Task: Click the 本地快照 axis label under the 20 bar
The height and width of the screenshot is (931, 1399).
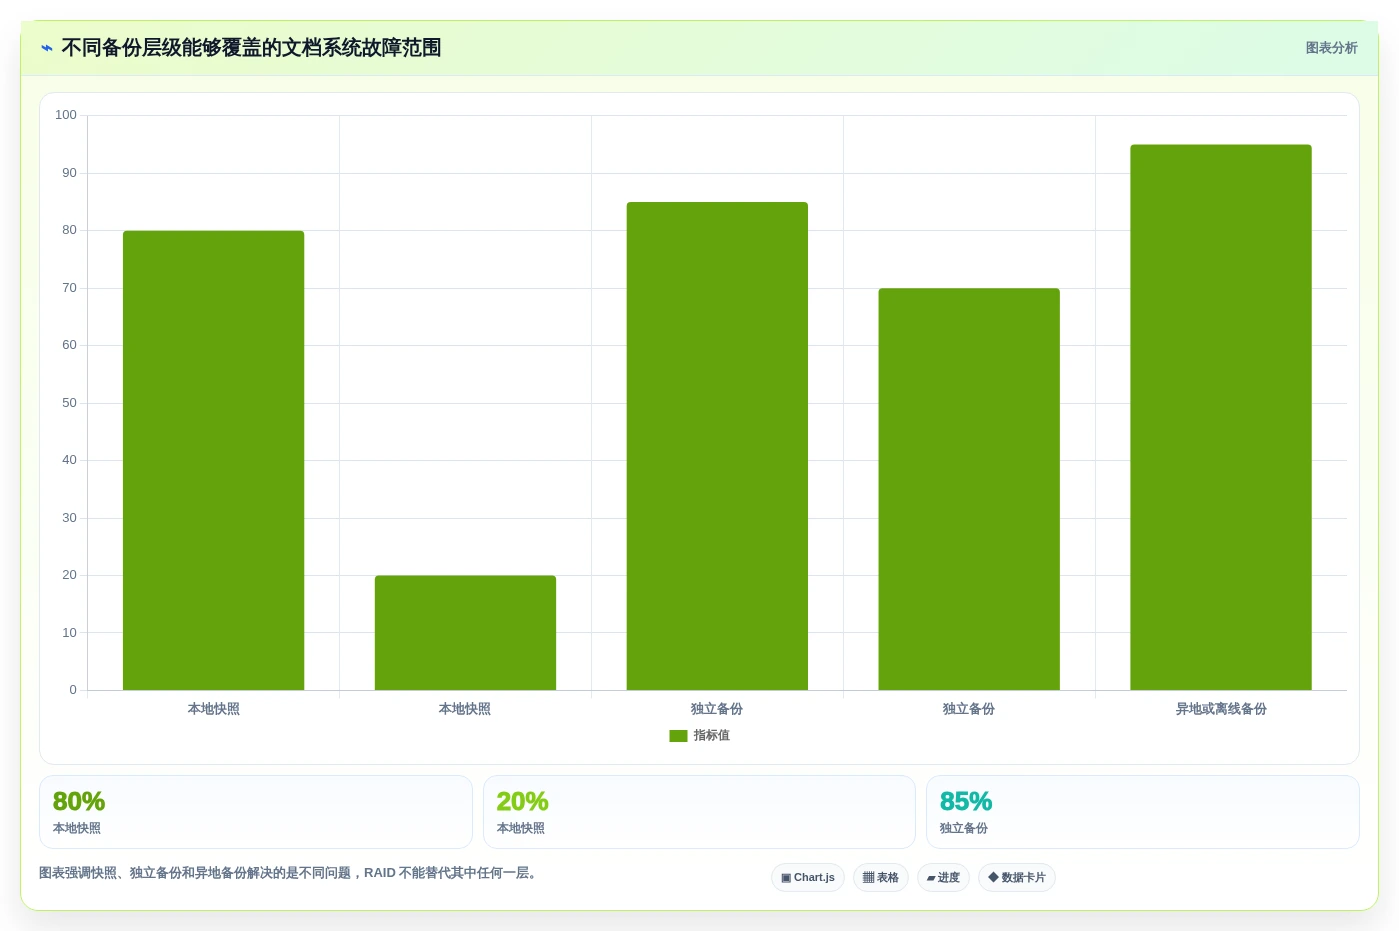Action: point(465,709)
